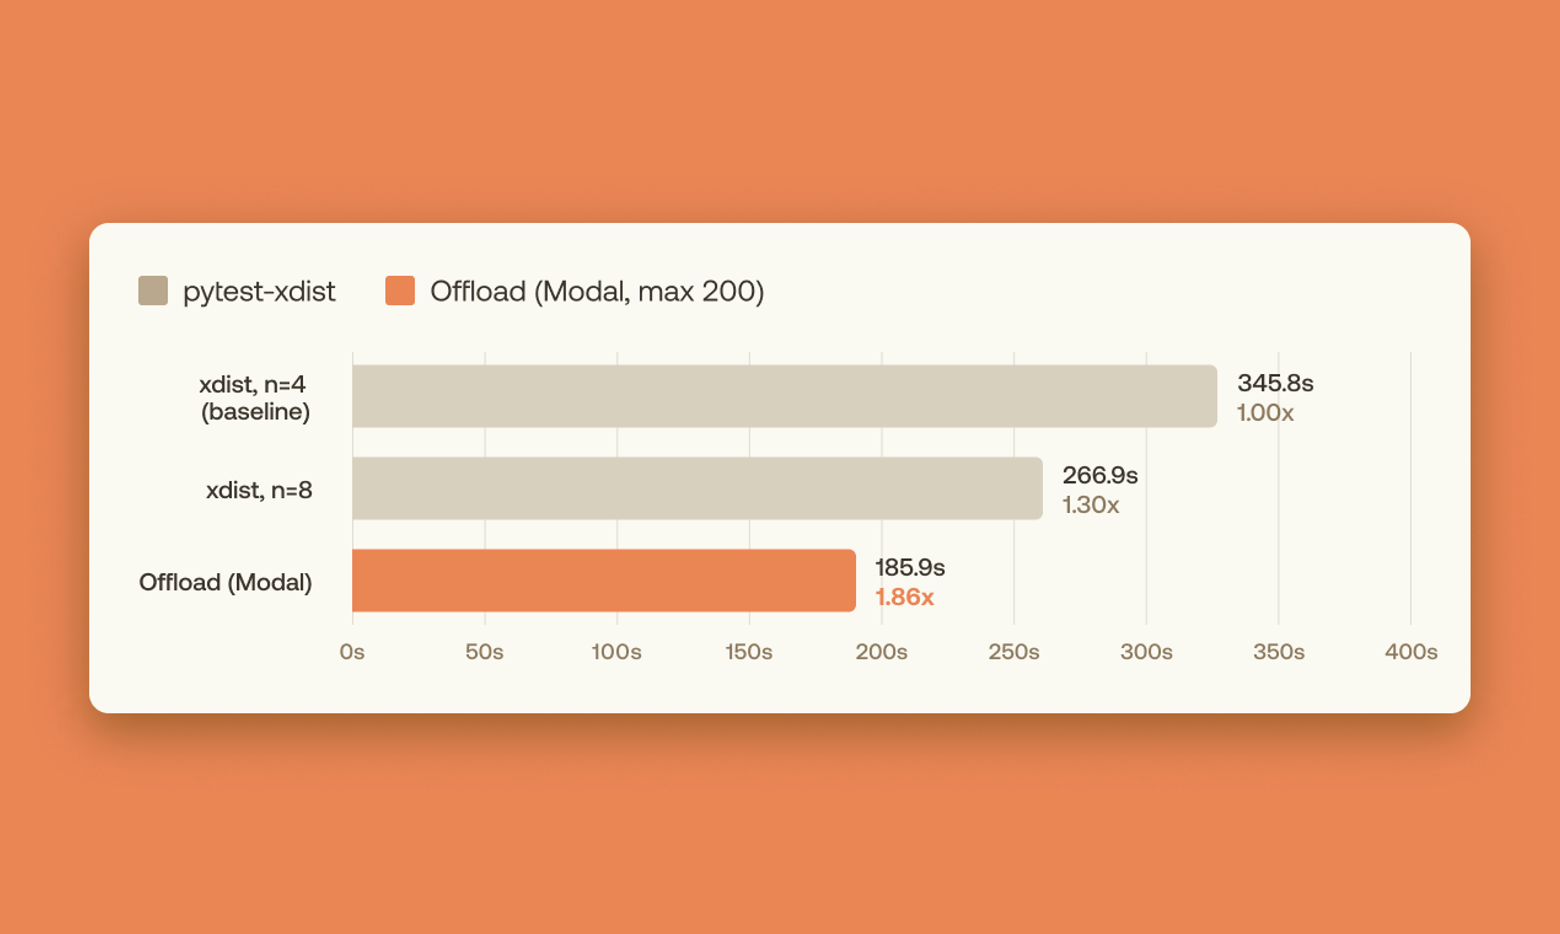The width and height of the screenshot is (1560, 934).
Task: Click the xdist, n=8 row label
Action: [259, 490]
